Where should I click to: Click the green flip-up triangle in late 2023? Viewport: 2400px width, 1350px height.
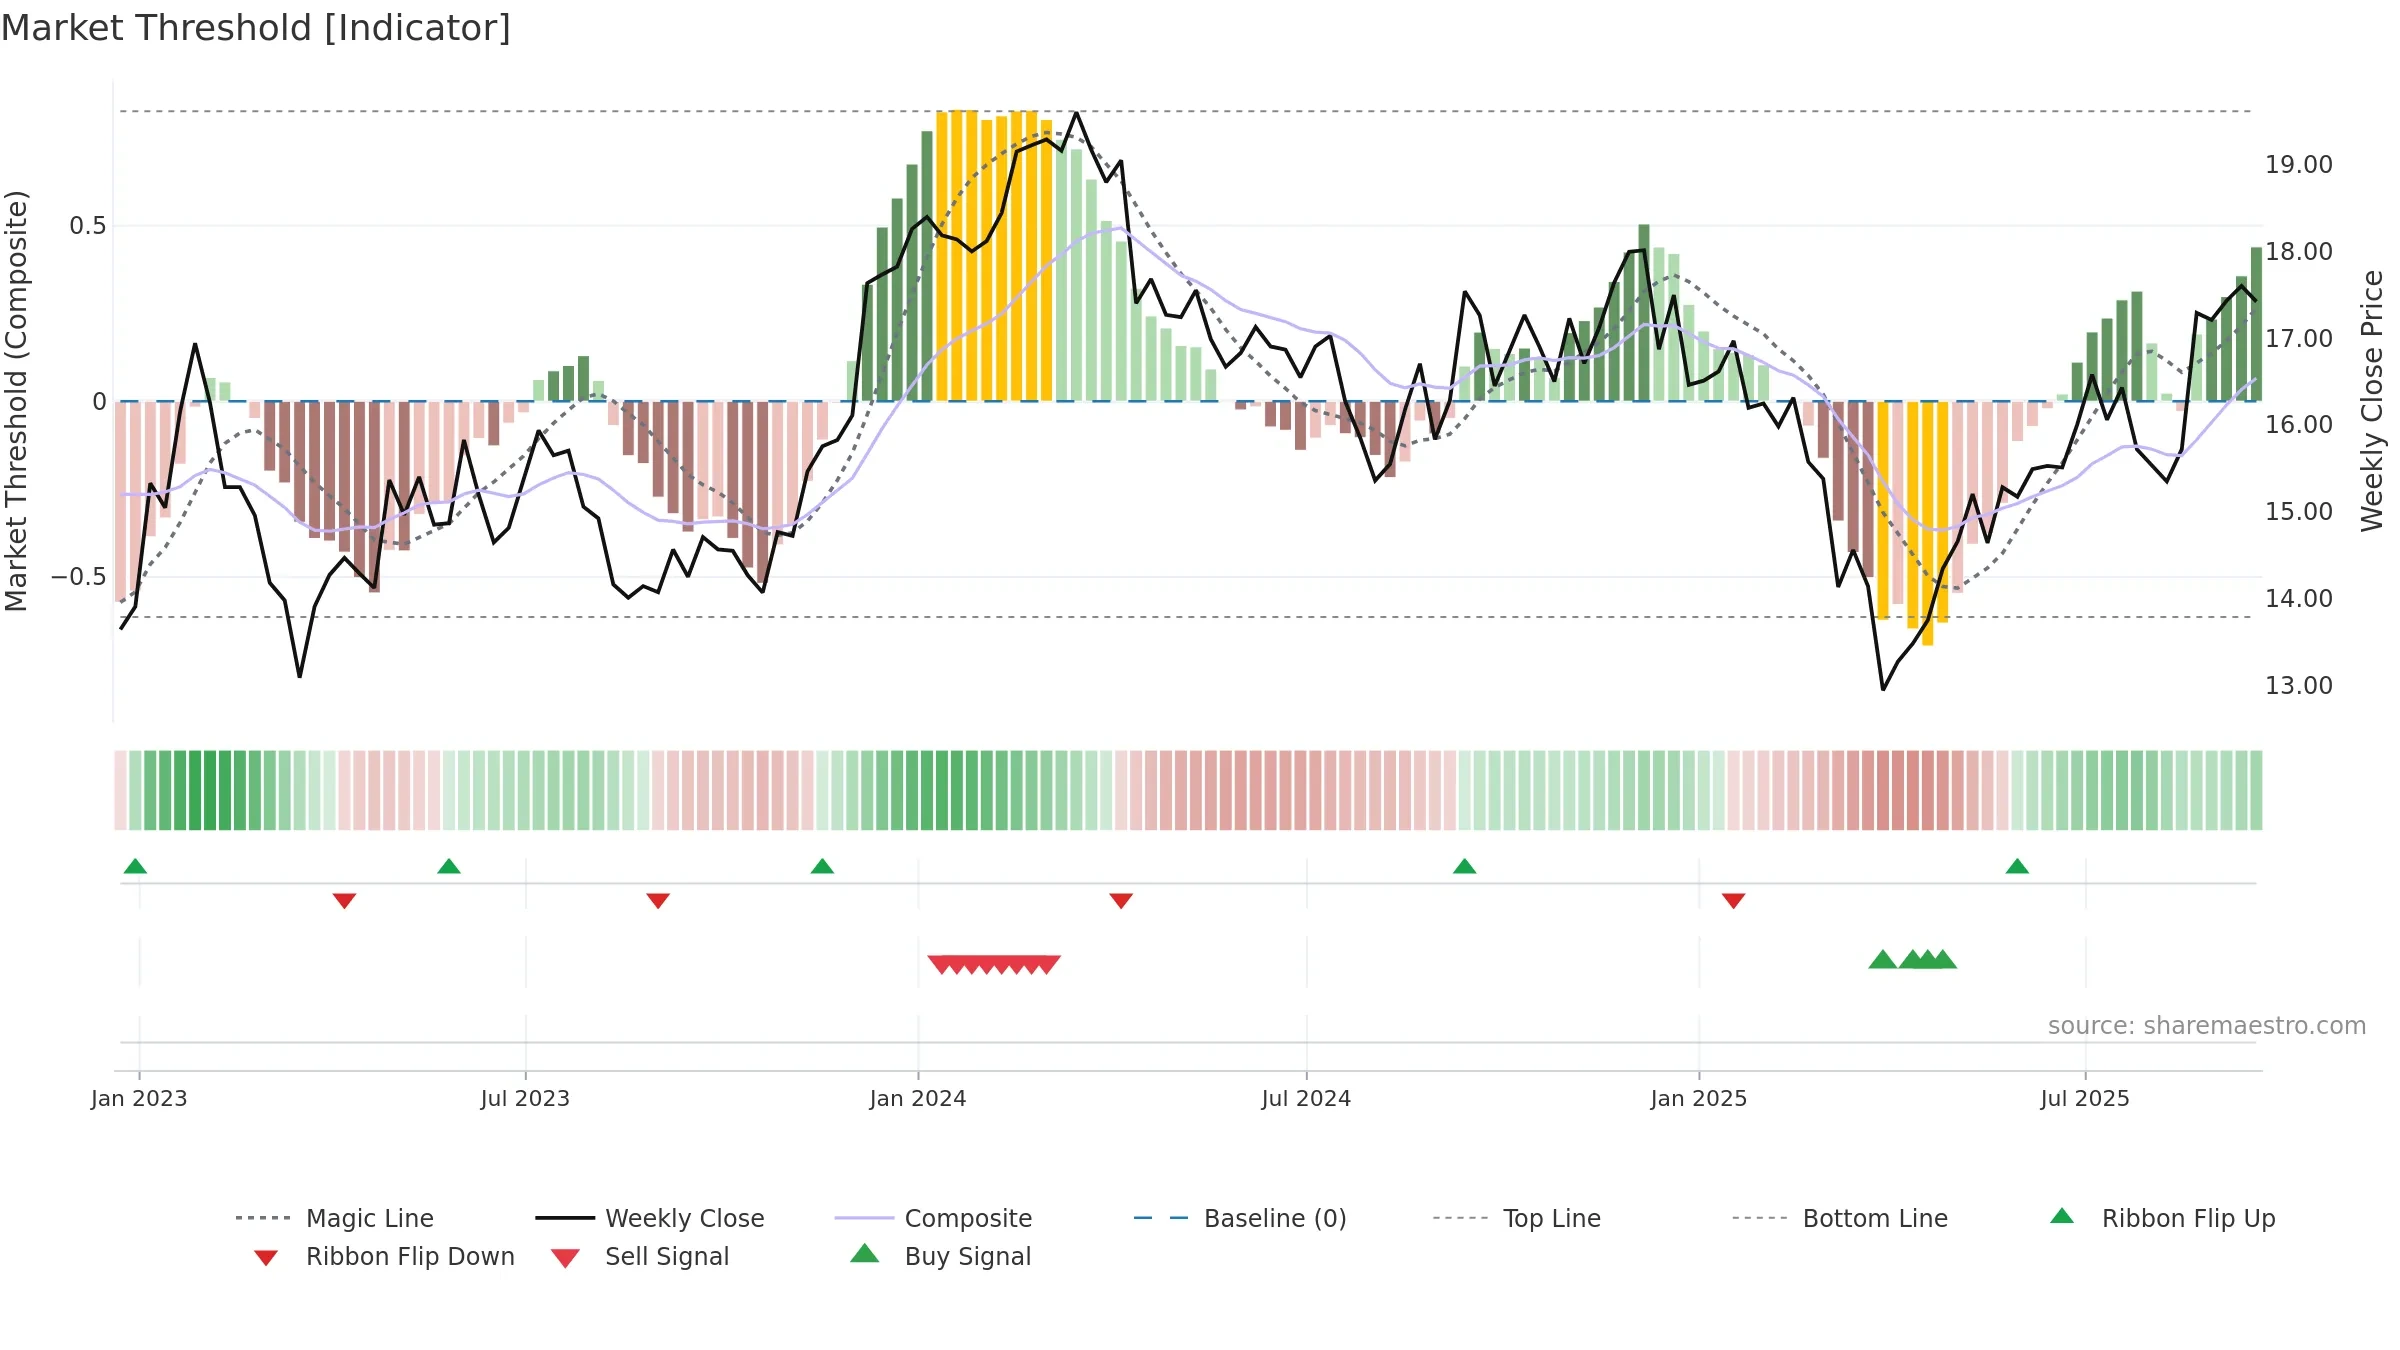point(822,866)
